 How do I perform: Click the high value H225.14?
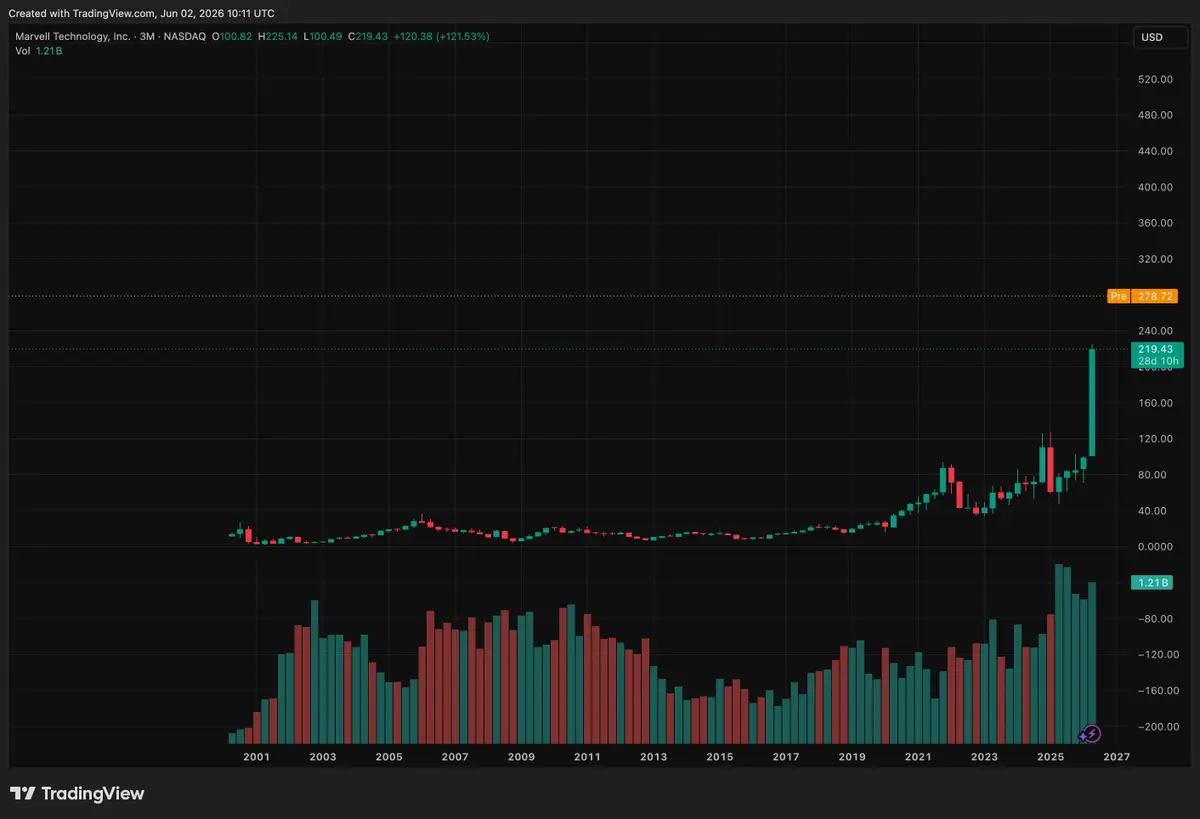point(277,36)
